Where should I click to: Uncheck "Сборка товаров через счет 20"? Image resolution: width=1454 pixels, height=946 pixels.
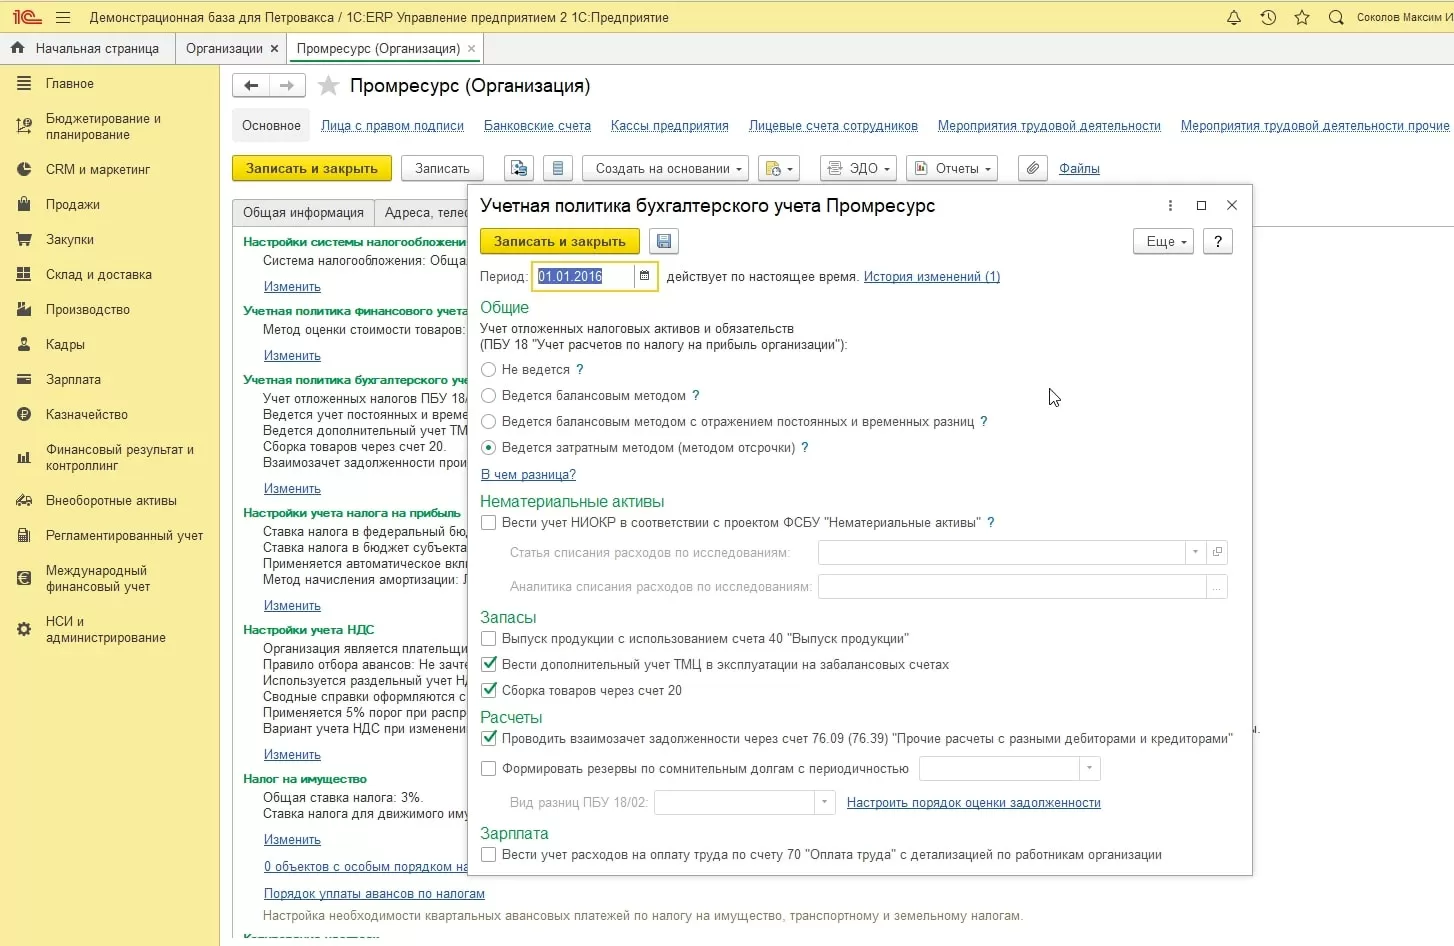point(489,690)
